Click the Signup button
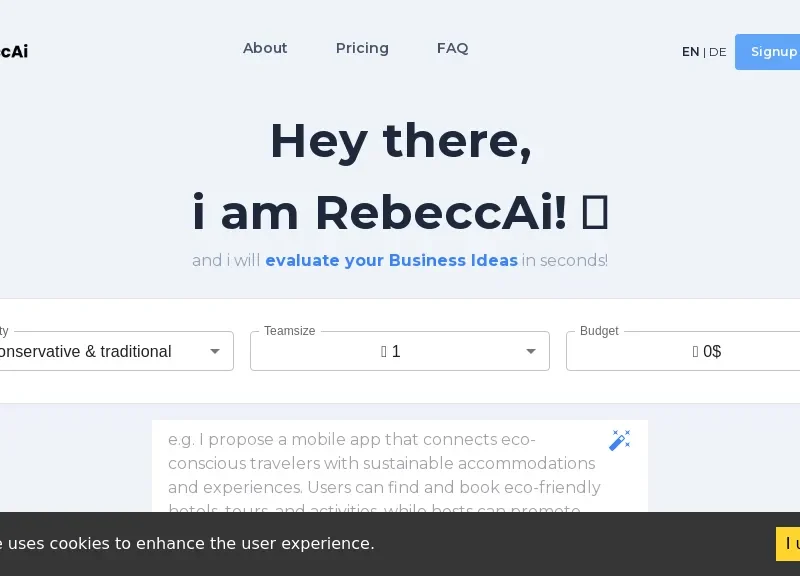This screenshot has width=800, height=576. pos(773,51)
